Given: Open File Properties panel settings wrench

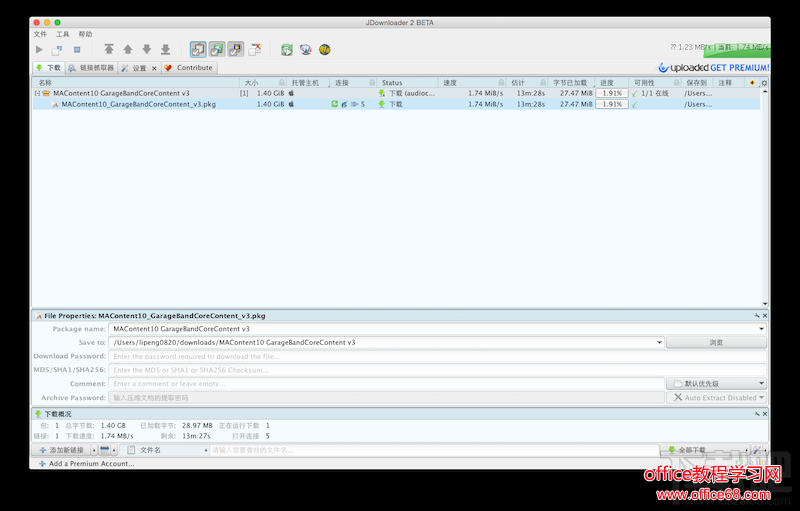Looking at the screenshot, I should [x=757, y=316].
